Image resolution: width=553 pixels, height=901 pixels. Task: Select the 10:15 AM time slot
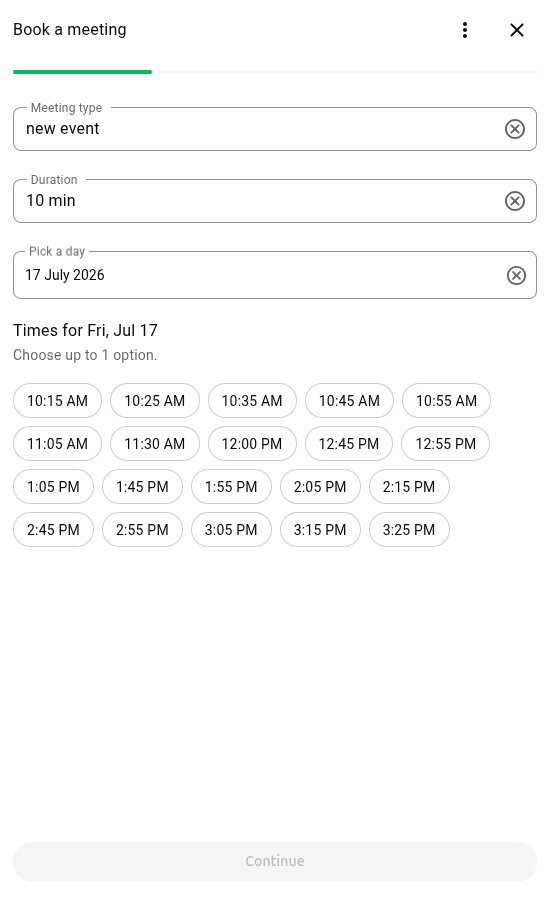tap(57, 401)
